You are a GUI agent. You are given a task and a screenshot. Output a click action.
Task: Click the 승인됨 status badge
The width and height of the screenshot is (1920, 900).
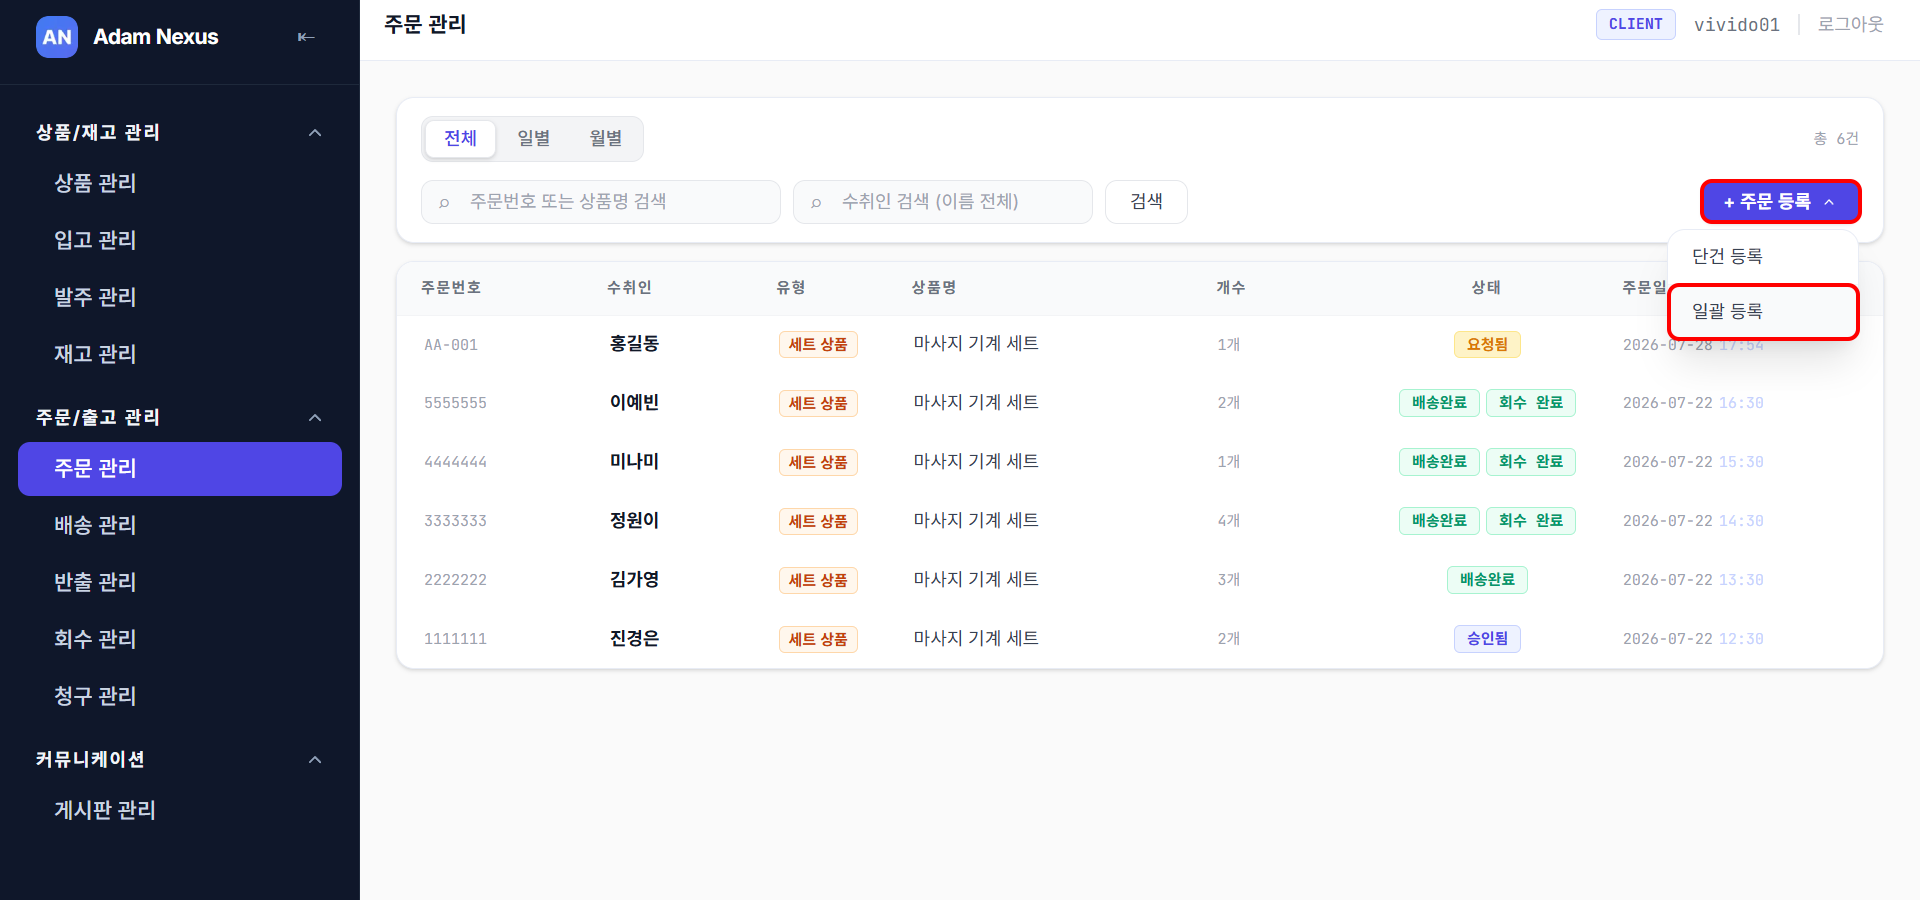click(x=1487, y=638)
